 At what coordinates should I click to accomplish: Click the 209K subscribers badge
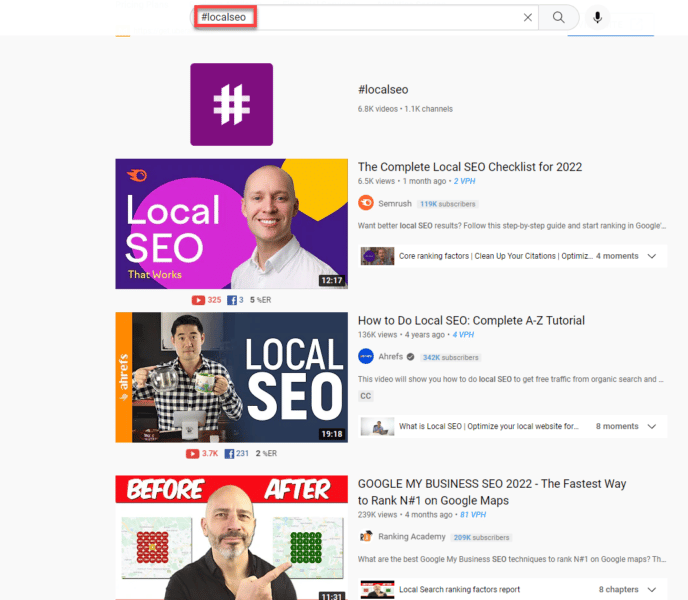(481, 538)
